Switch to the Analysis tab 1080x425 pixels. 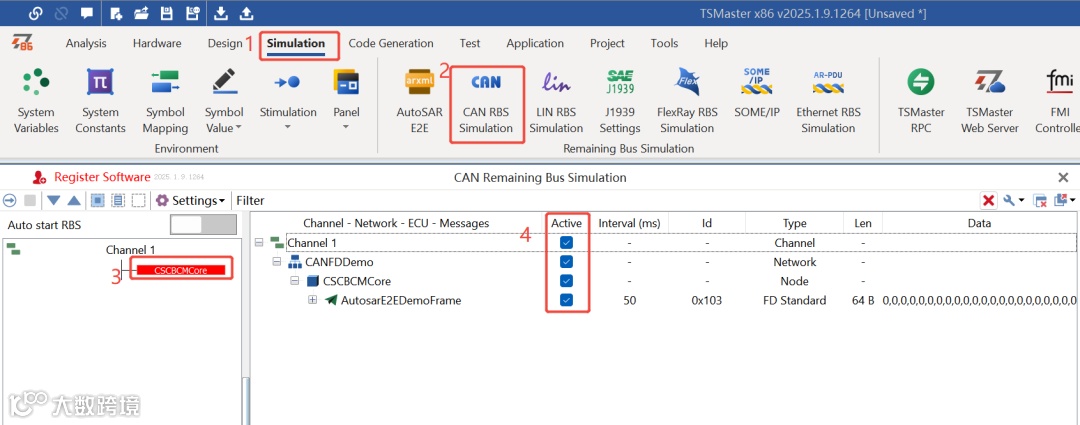86,43
